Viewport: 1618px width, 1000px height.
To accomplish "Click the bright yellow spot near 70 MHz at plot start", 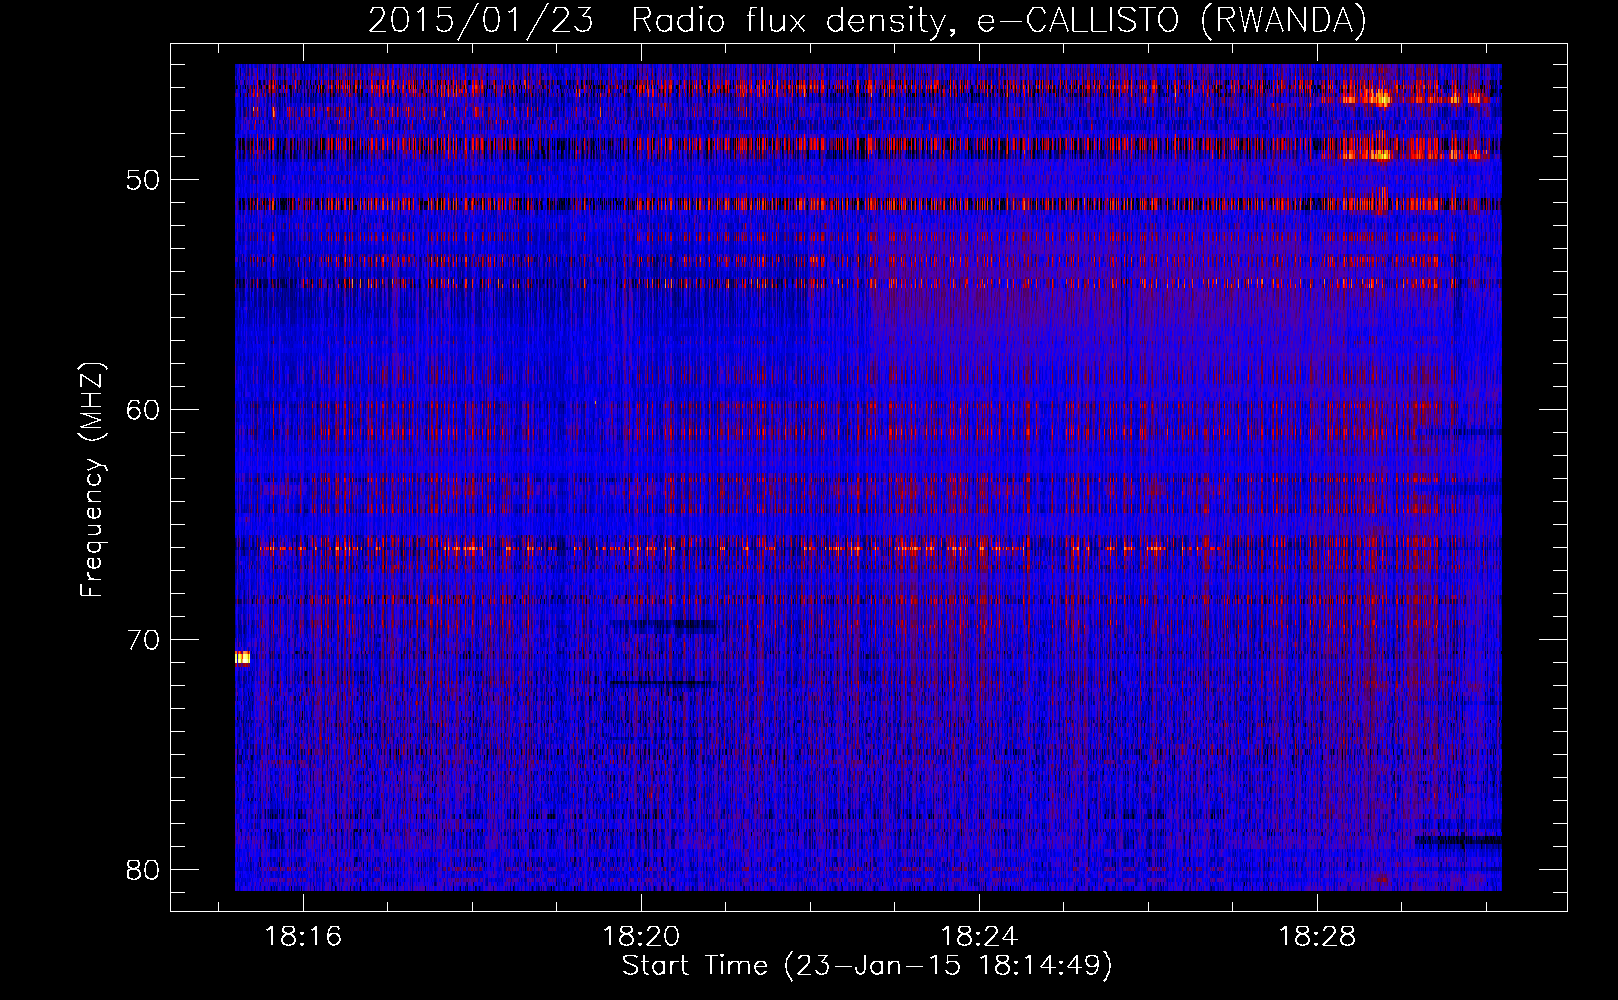I will coord(242,657).
